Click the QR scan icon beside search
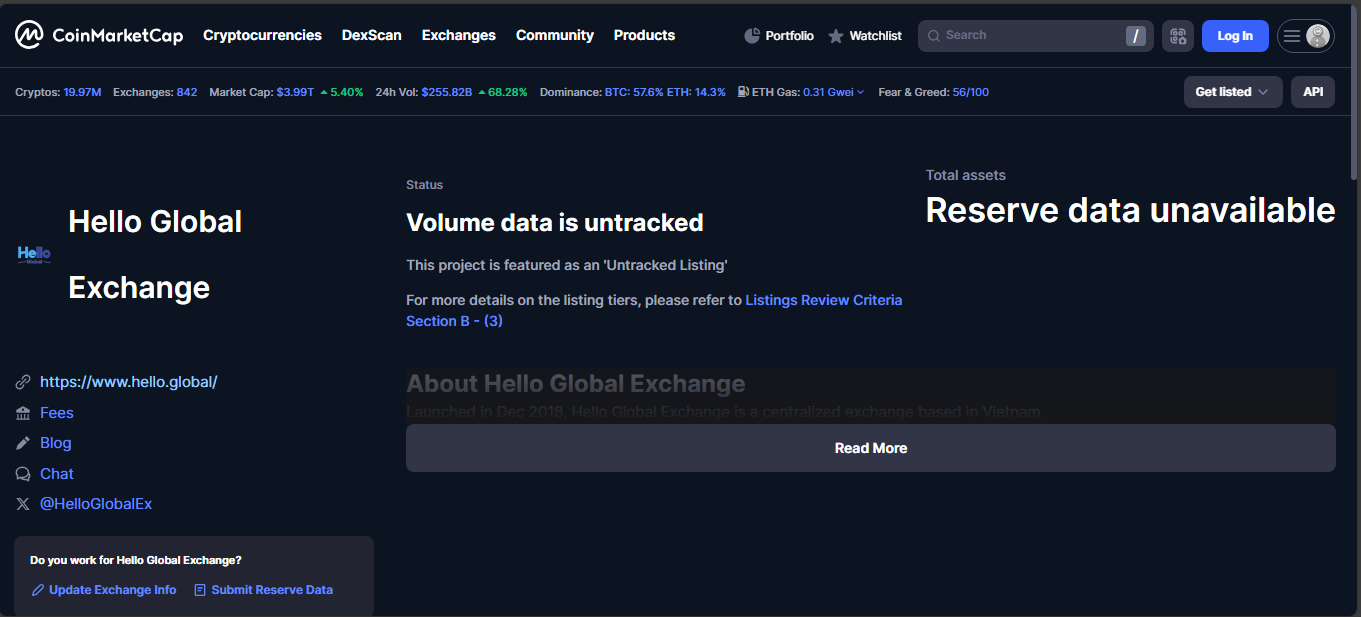Screen dimensions: 1361x617 pyautogui.click(x=1178, y=36)
